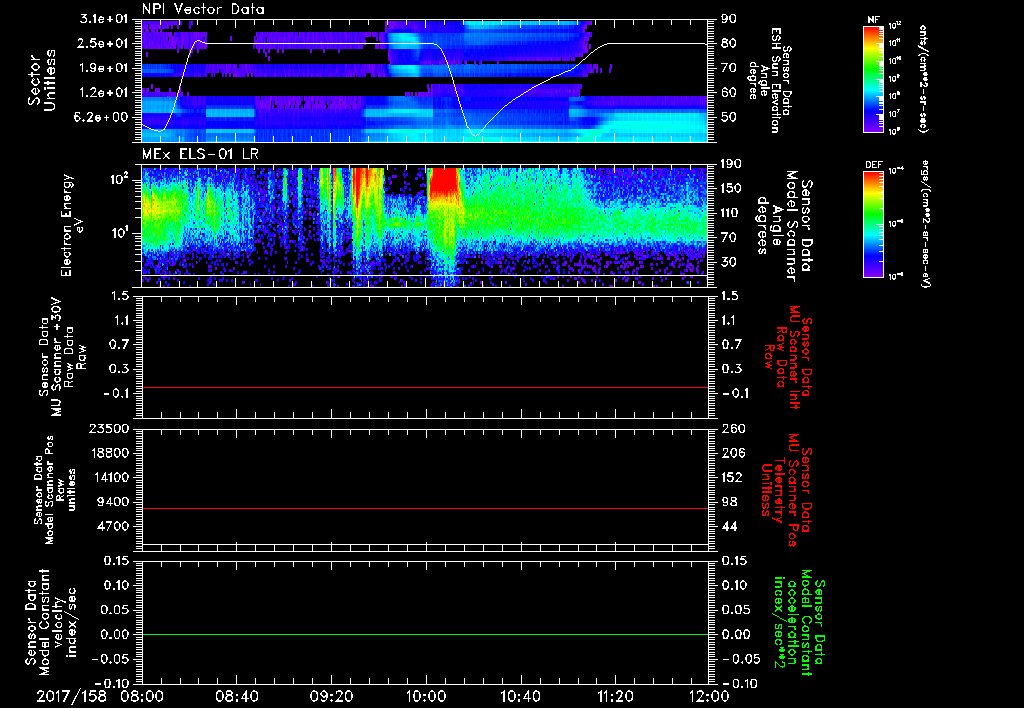Screen dimensions: 1024x708
Task: Click the '23500' scanner position tick value
Action: pyautogui.click(x=108, y=429)
